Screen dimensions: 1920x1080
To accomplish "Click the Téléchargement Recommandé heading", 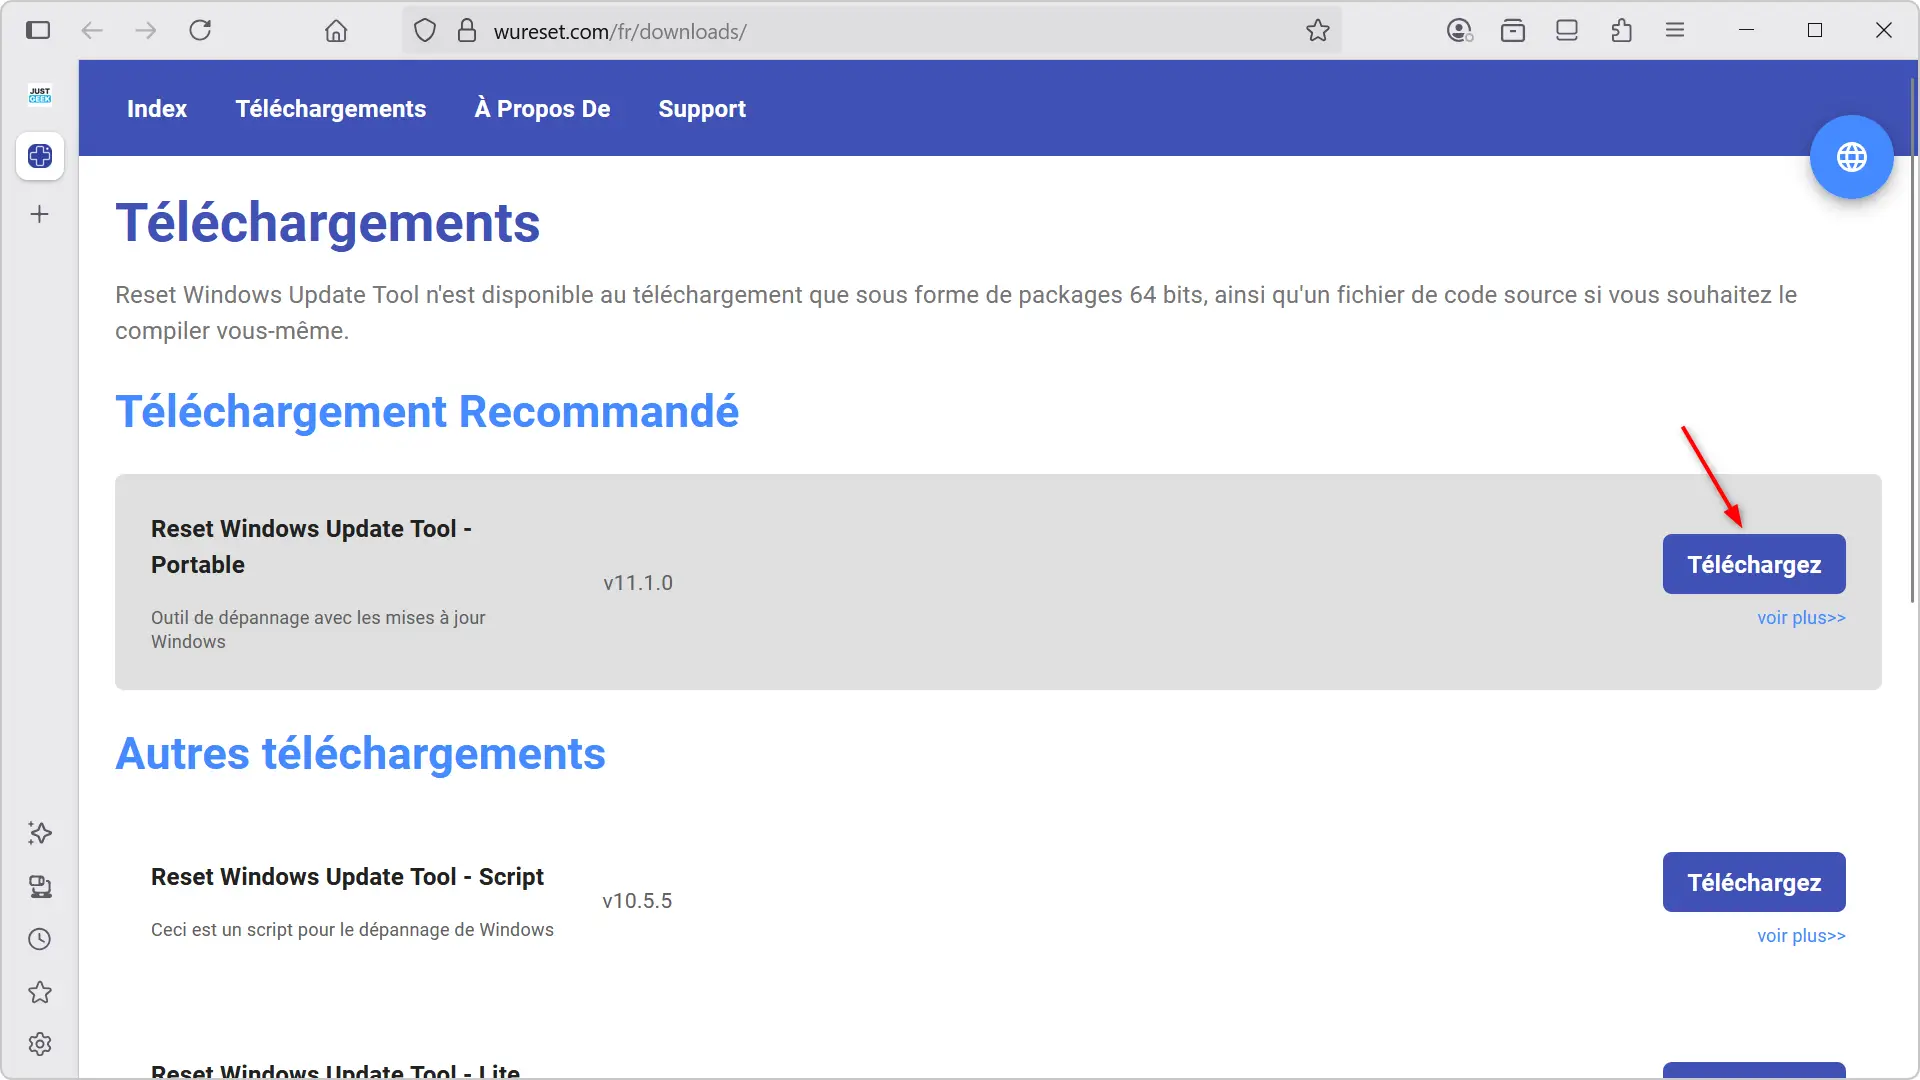I will [x=427, y=412].
